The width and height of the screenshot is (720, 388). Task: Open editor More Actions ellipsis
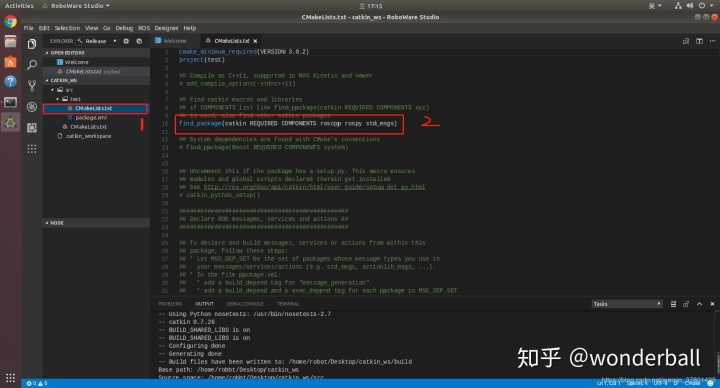coord(712,41)
